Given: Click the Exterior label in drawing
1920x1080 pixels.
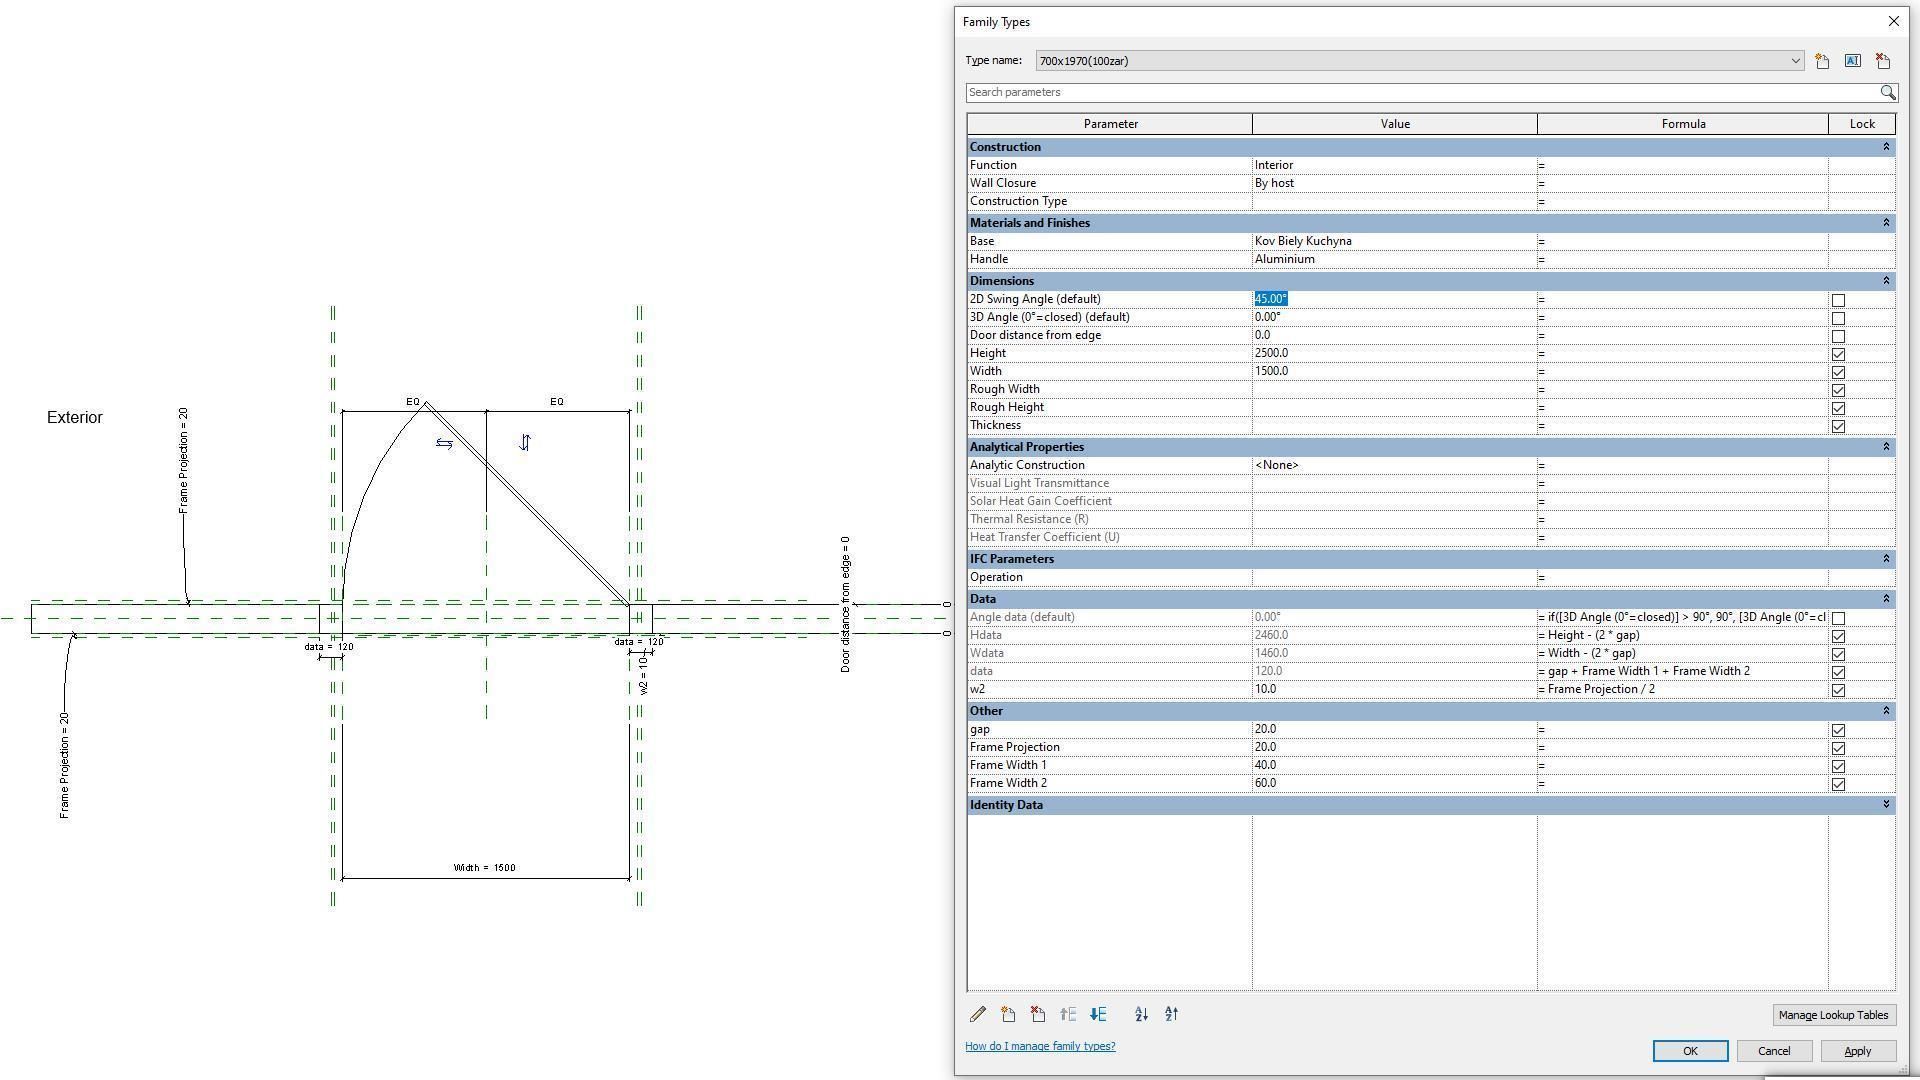Looking at the screenshot, I should coord(75,418).
